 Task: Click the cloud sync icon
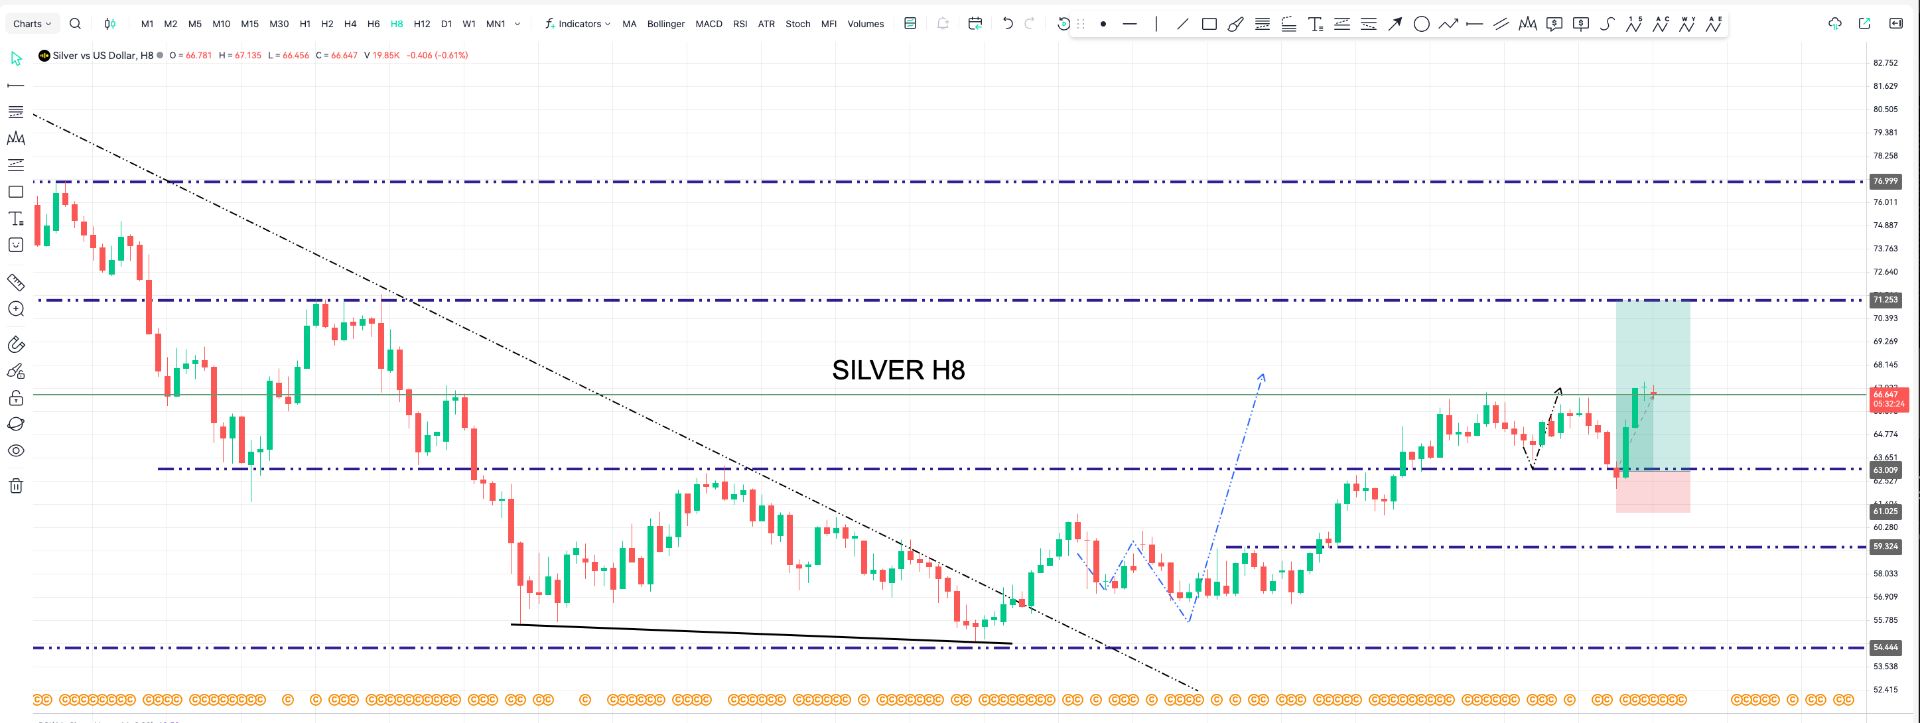click(x=1835, y=24)
